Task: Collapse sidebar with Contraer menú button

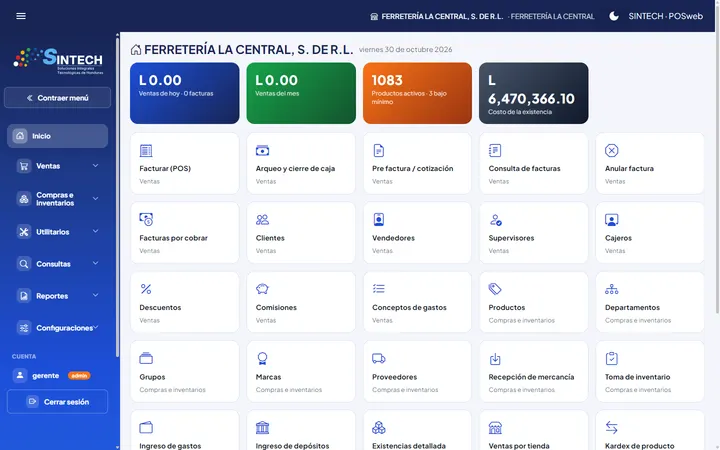Action: pyautogui.click(x=57, y=98)
